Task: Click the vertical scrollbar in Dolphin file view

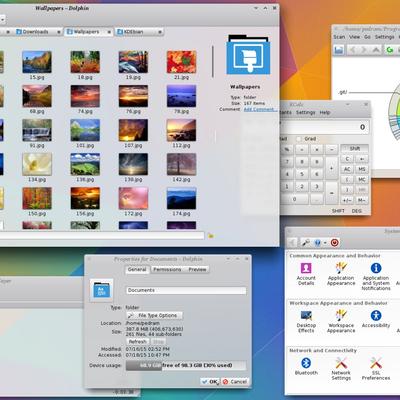Action: 213,62
